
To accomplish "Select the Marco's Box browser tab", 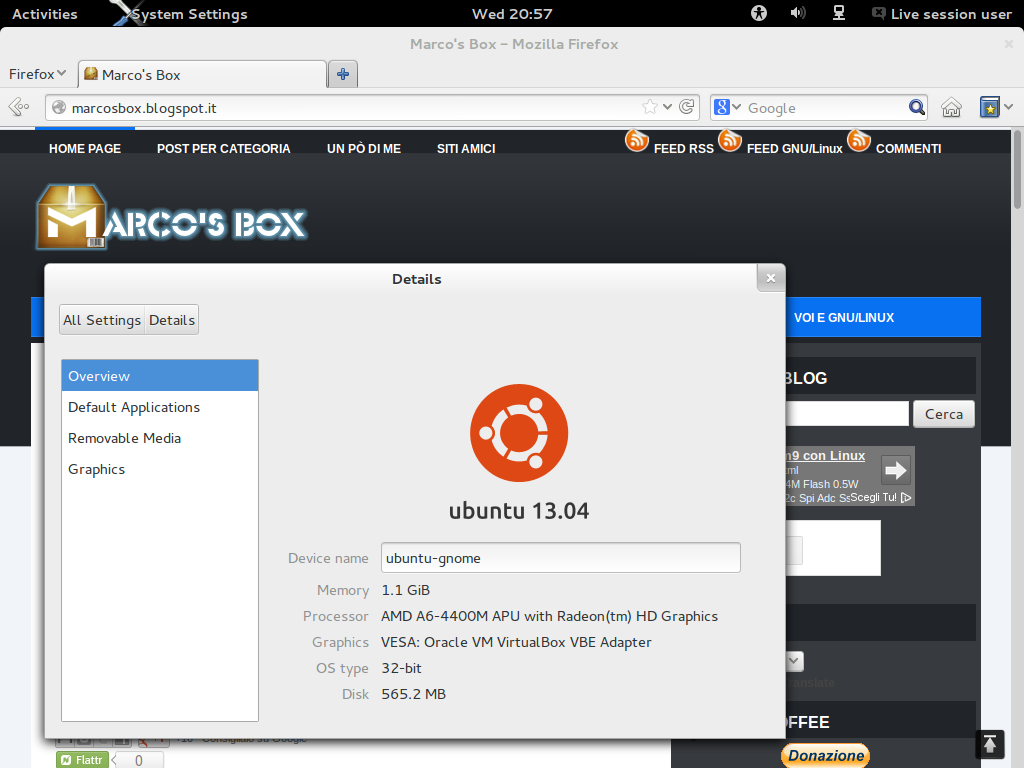I will 202,74.
